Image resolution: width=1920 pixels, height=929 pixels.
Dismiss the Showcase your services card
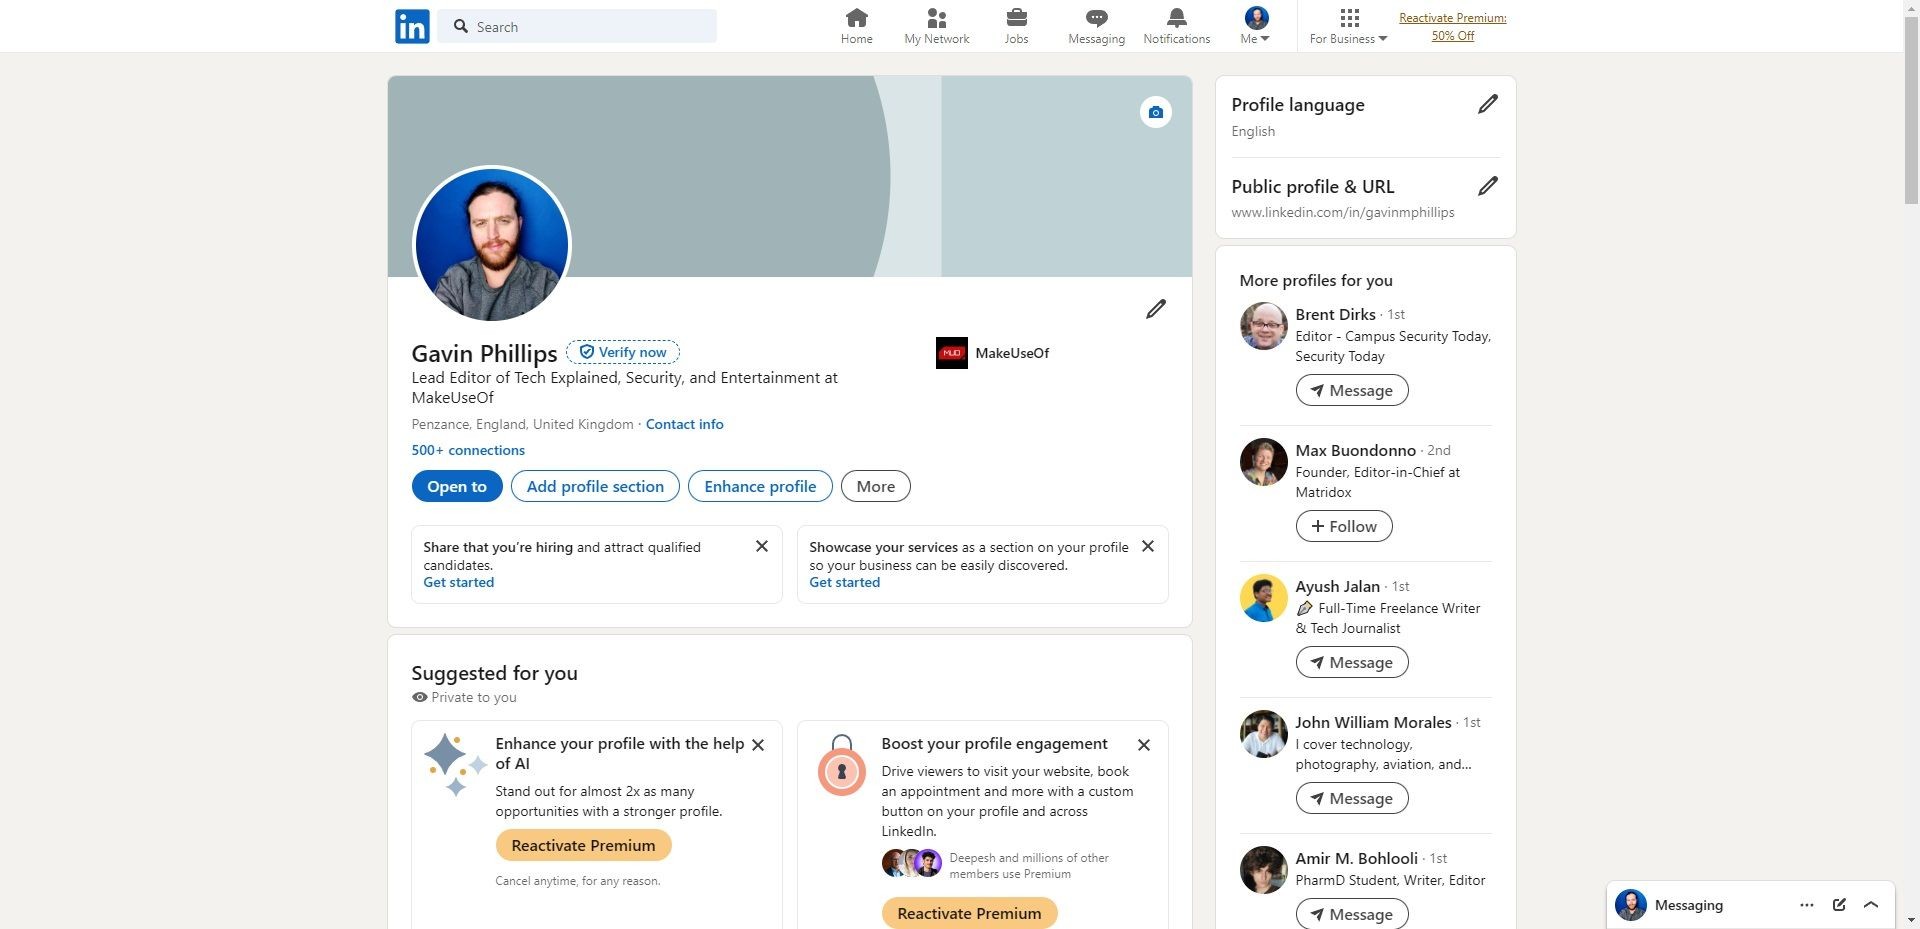1148,546
